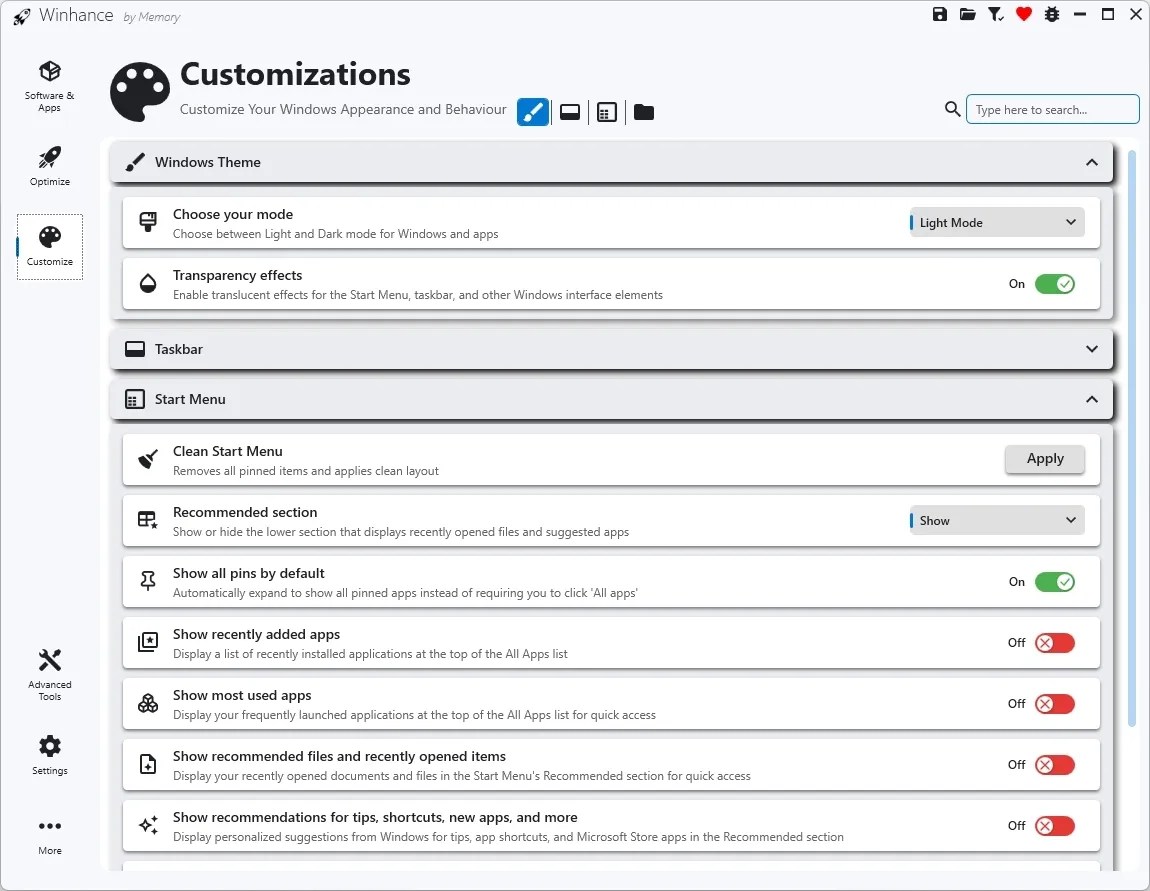Image resolution: width=1150 pixels, height=891 pixels.
Task: Choose the Start Menu filter icon
Action: pos(606,112)
